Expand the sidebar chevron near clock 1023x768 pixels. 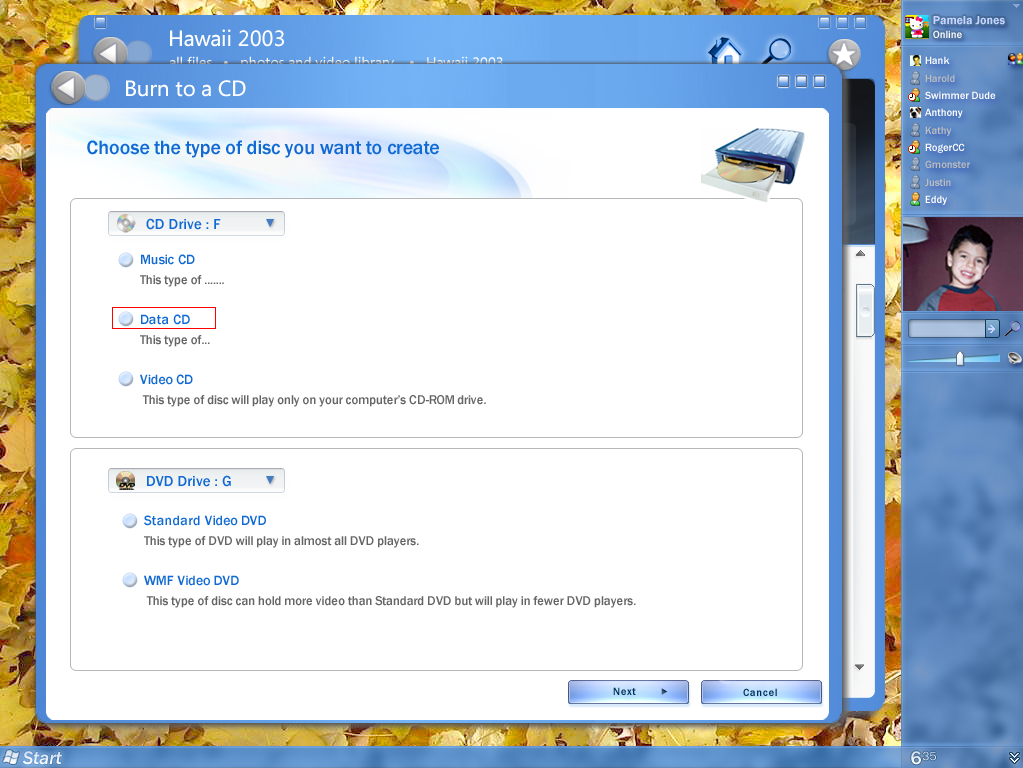tap(1014, 758)
